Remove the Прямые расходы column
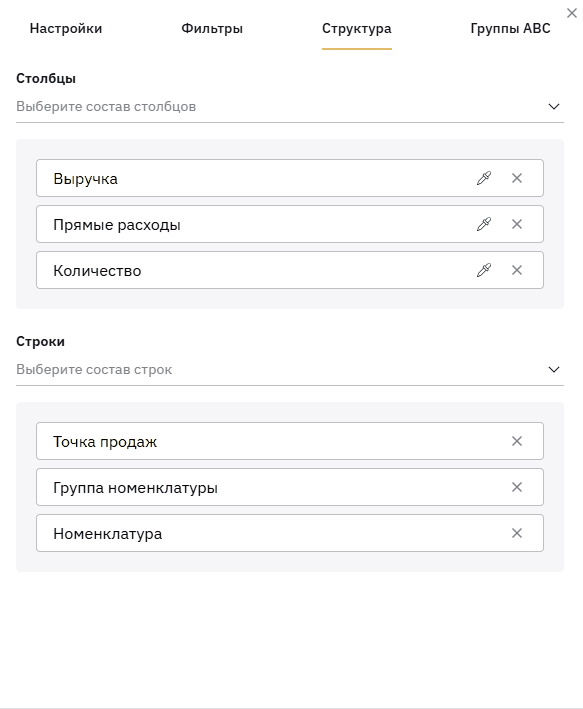The image size is (583, 709). pos(517,224)
